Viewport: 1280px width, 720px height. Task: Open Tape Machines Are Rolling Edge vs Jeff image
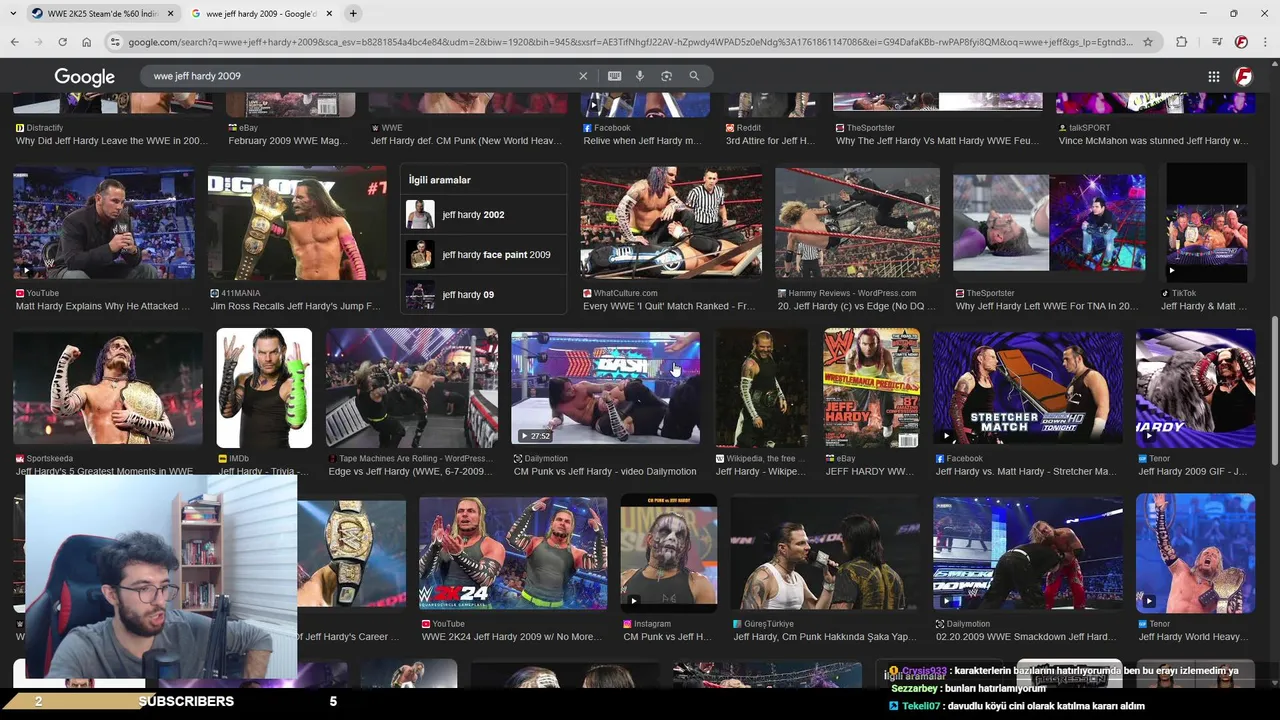(x=411, y=388)
